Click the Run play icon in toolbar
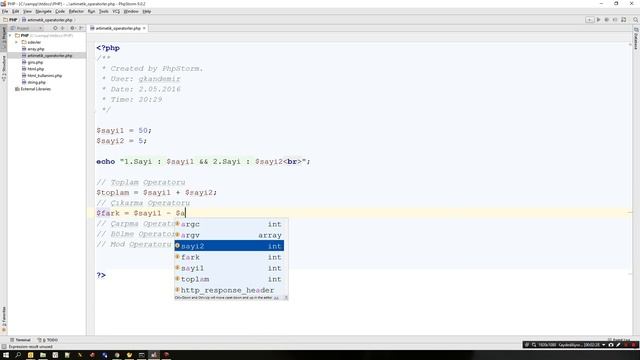The width and height of the screenshot is (640, 360). (598, 20)
